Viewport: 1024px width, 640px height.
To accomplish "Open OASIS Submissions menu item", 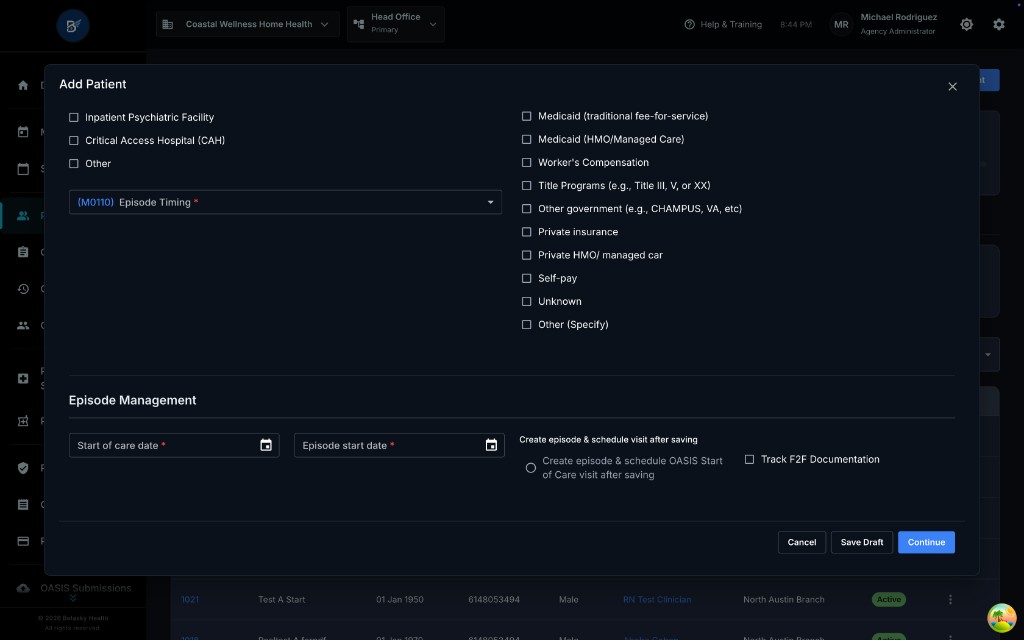I will [86, 588].
